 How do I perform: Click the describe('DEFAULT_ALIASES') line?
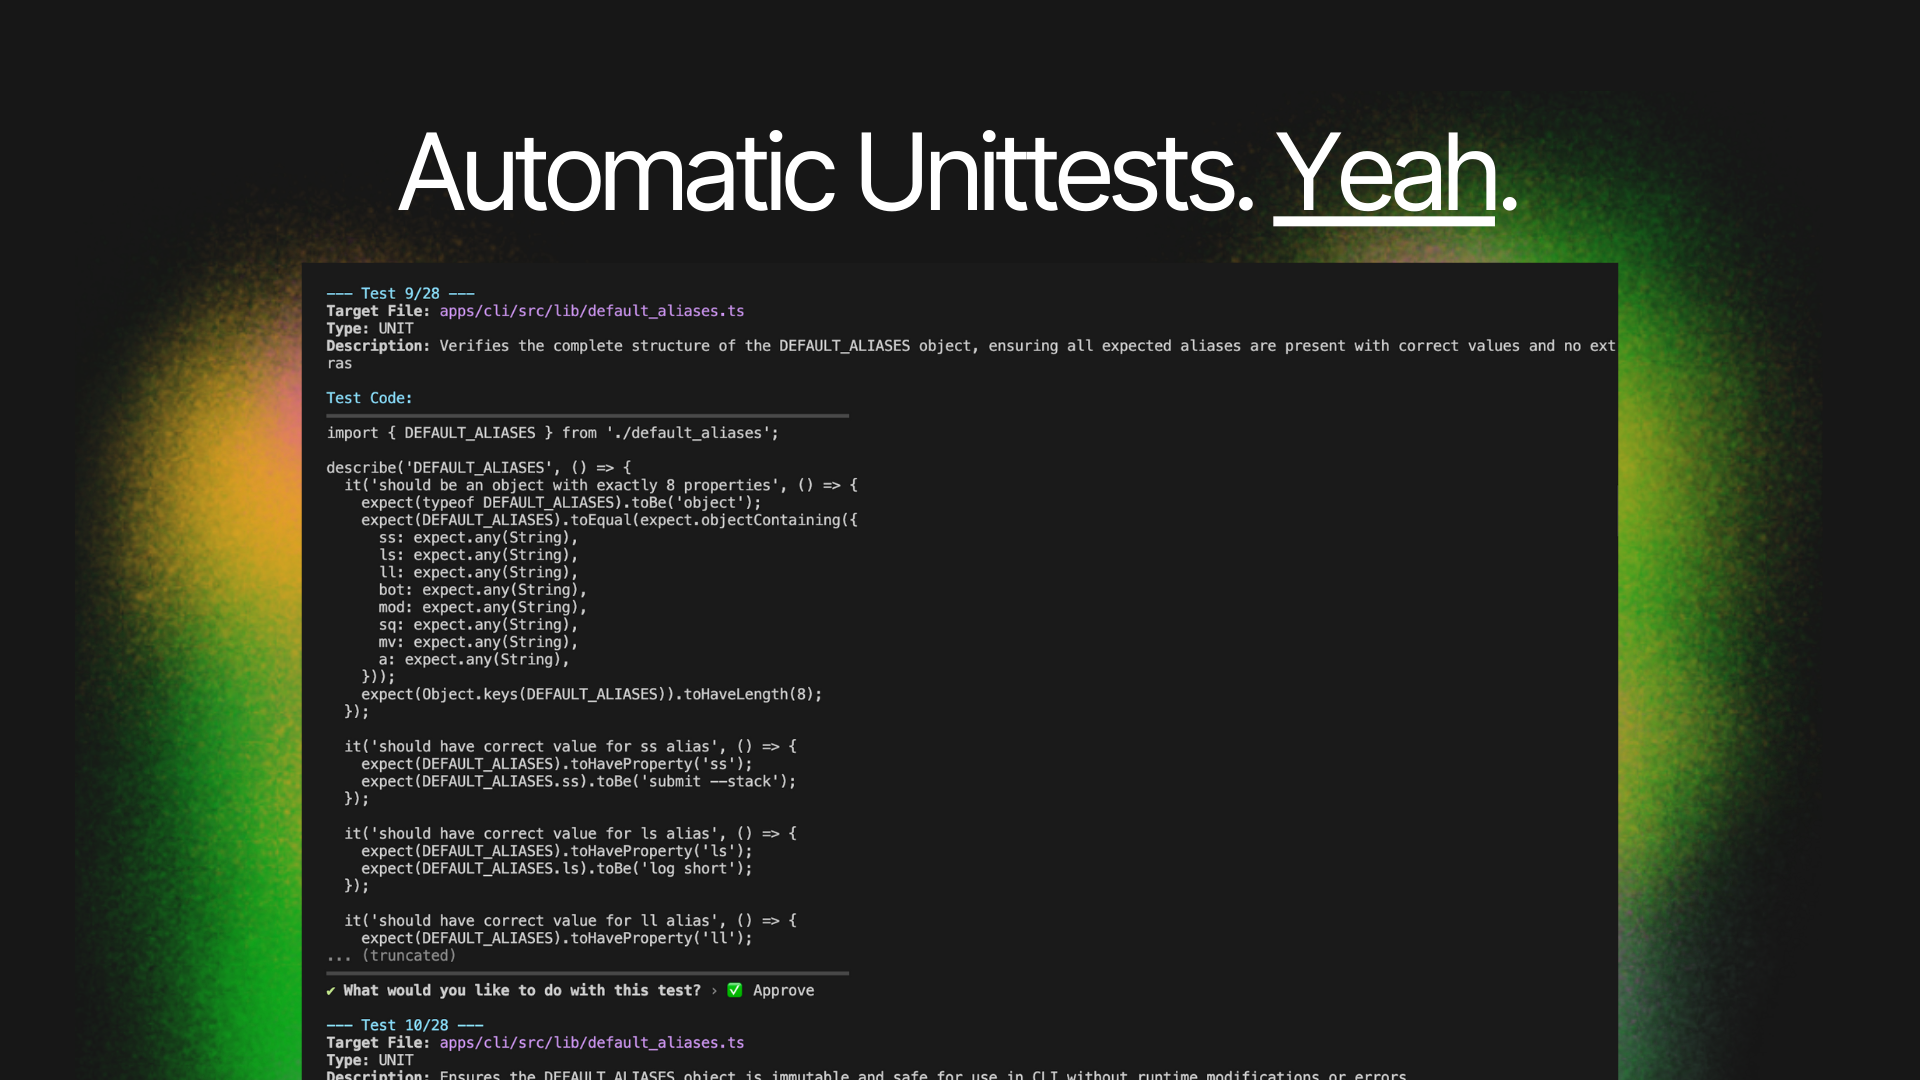[x=478, y=468]
